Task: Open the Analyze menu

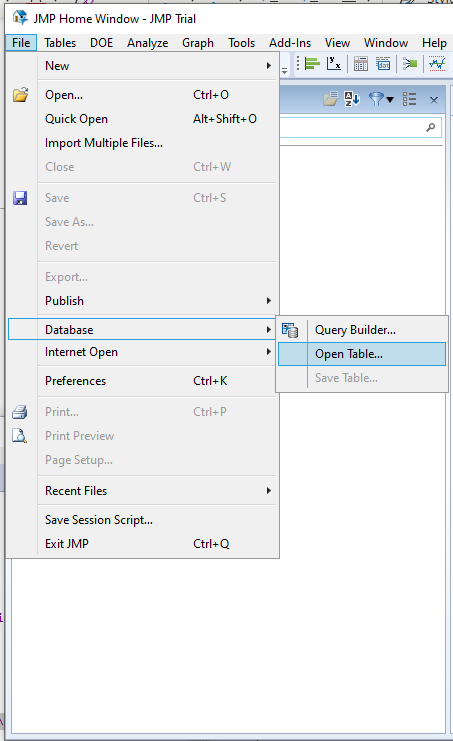Action: 147,43
